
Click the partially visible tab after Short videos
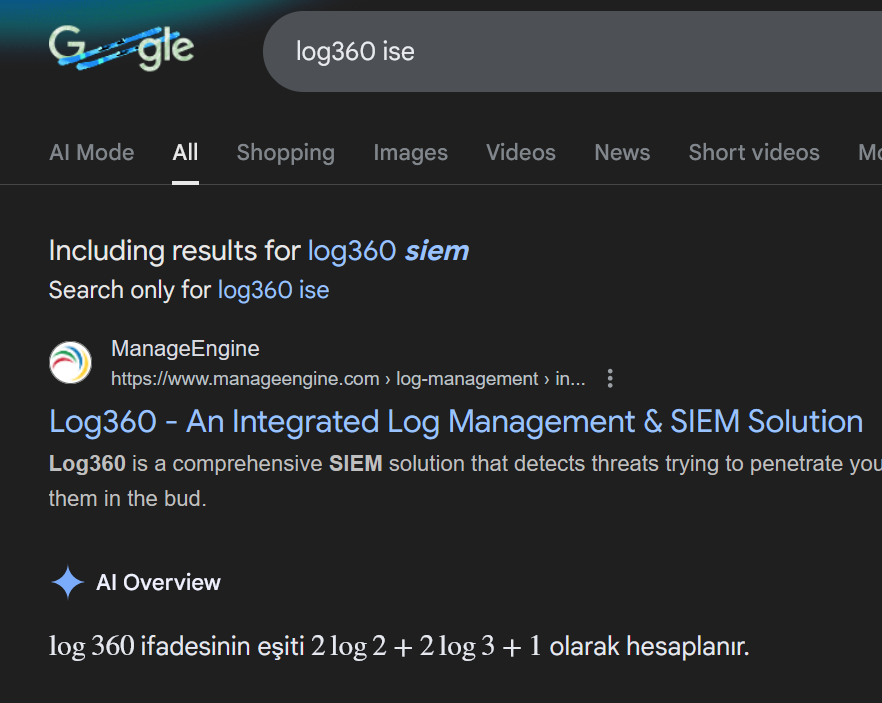(869, 153)
